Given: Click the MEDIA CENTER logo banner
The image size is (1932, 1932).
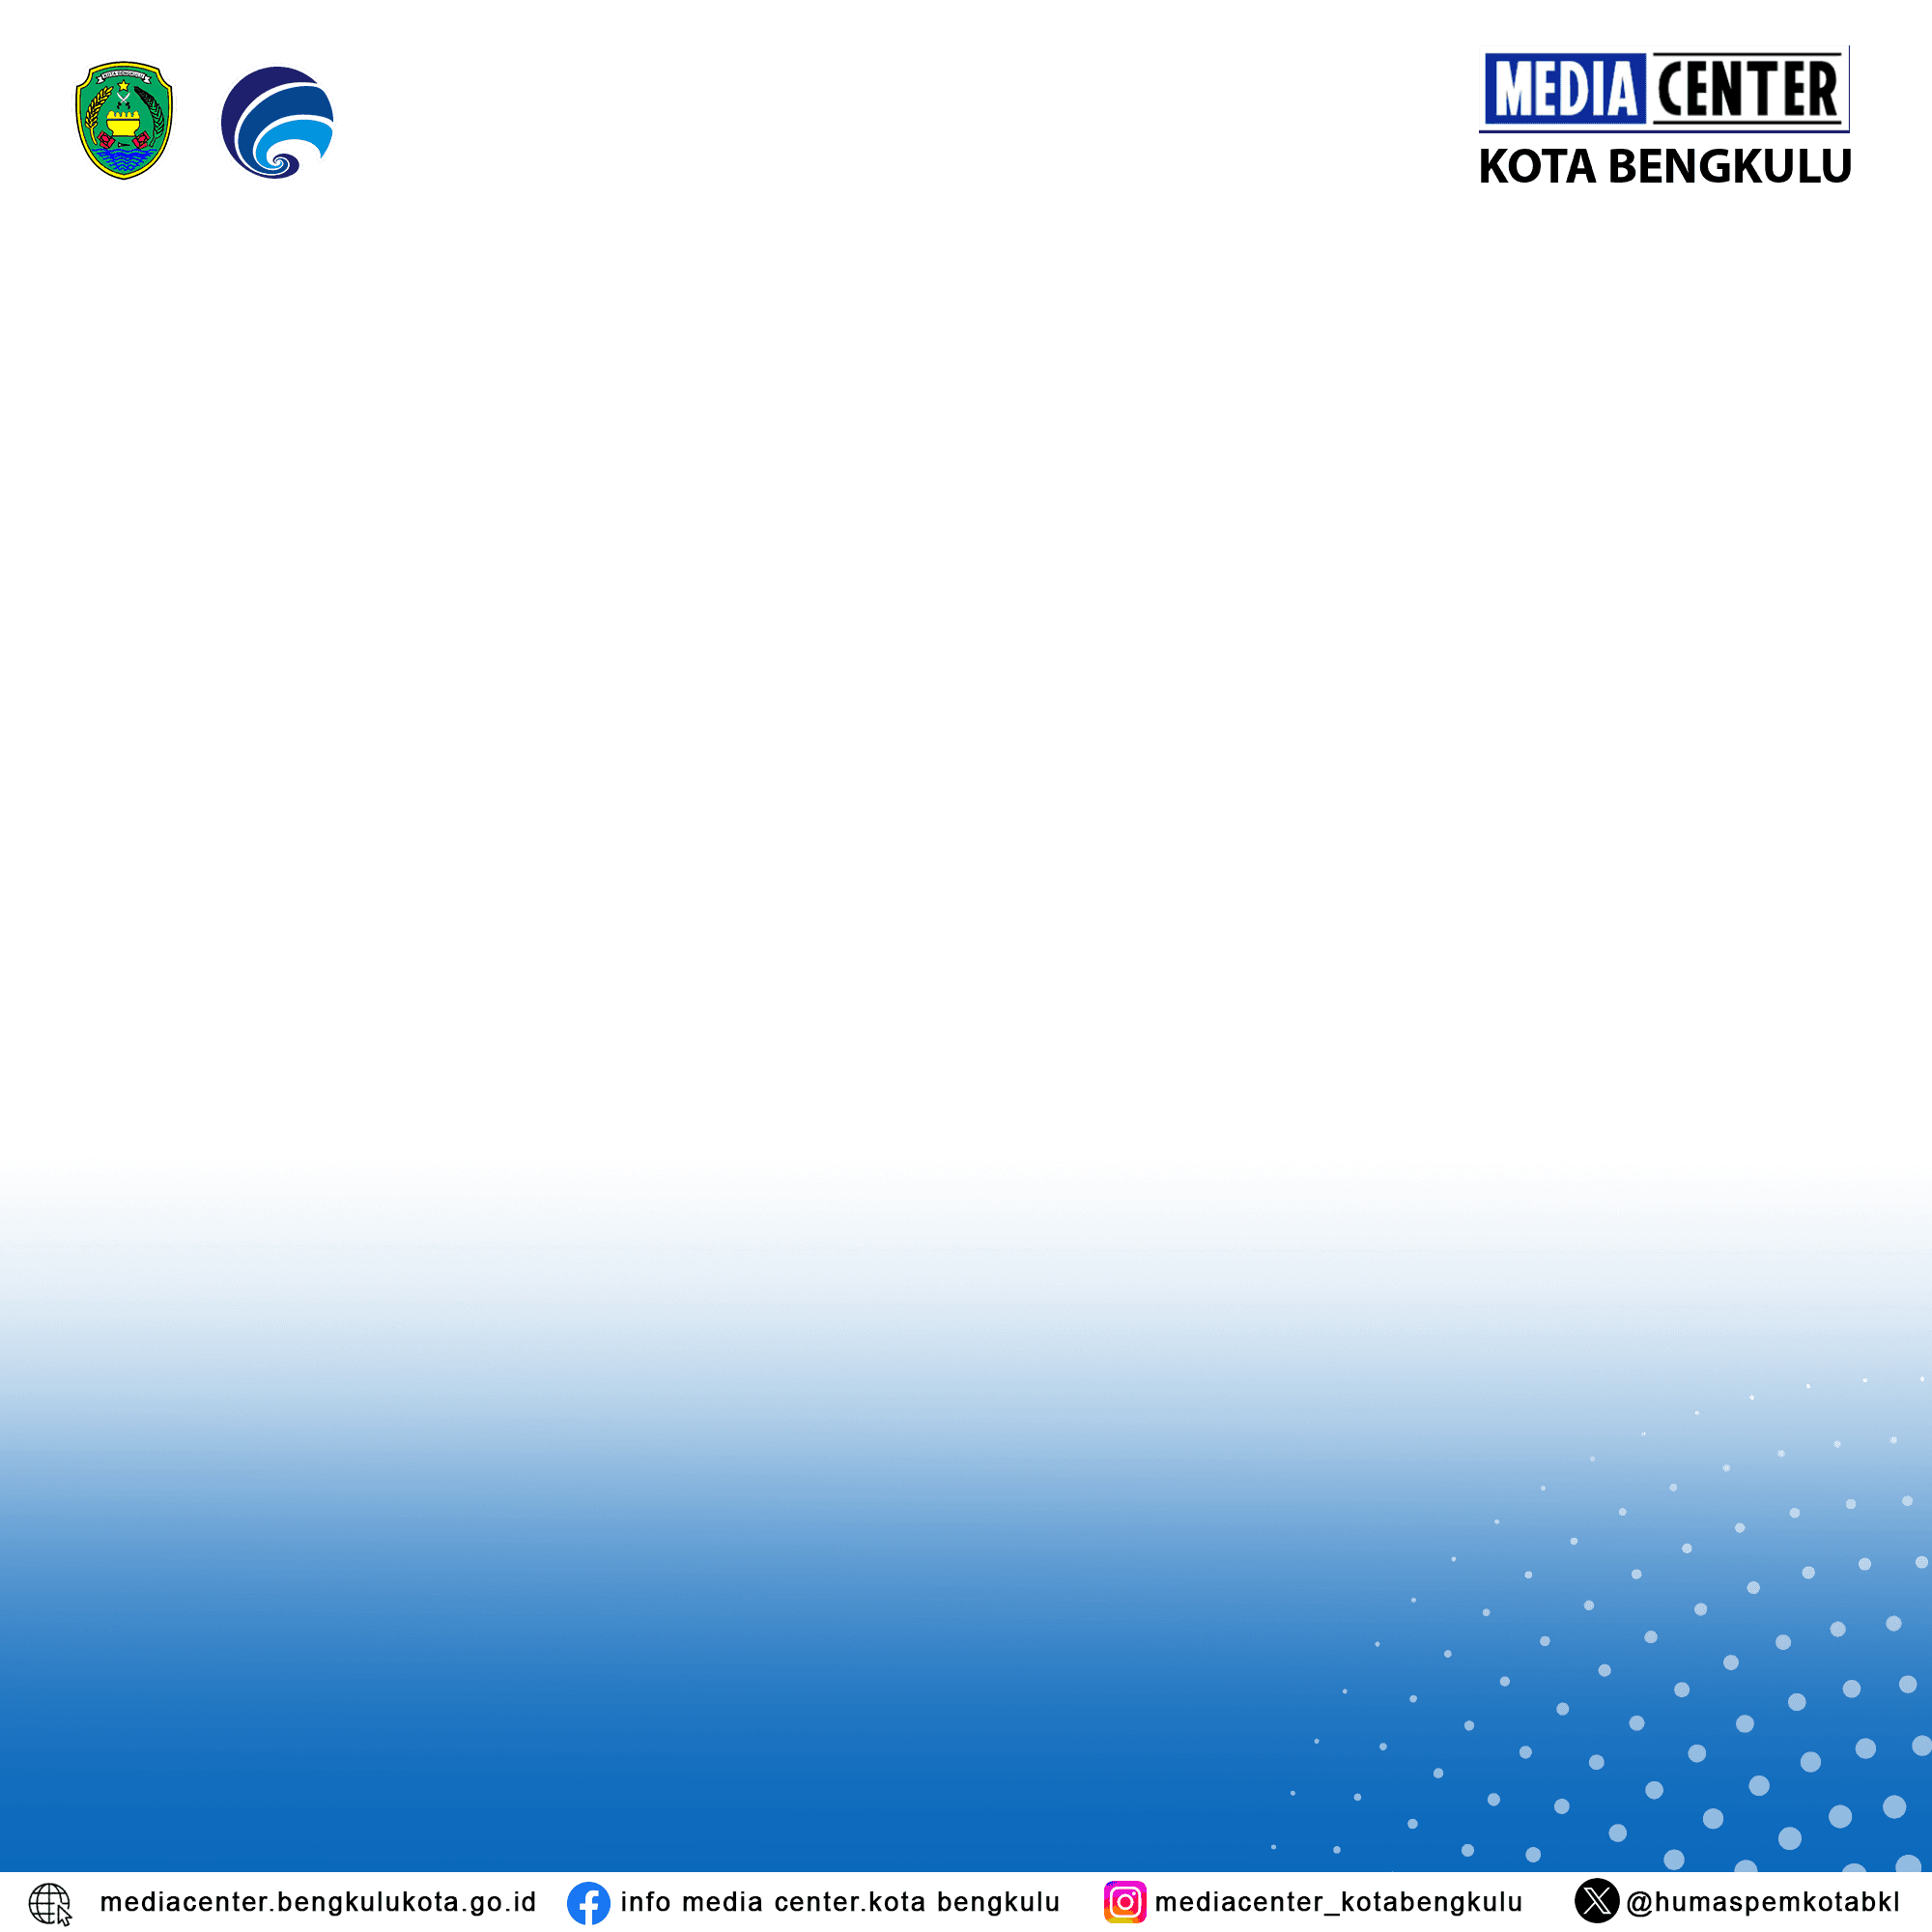Looking at the screenshot, I should (1664, 89).
